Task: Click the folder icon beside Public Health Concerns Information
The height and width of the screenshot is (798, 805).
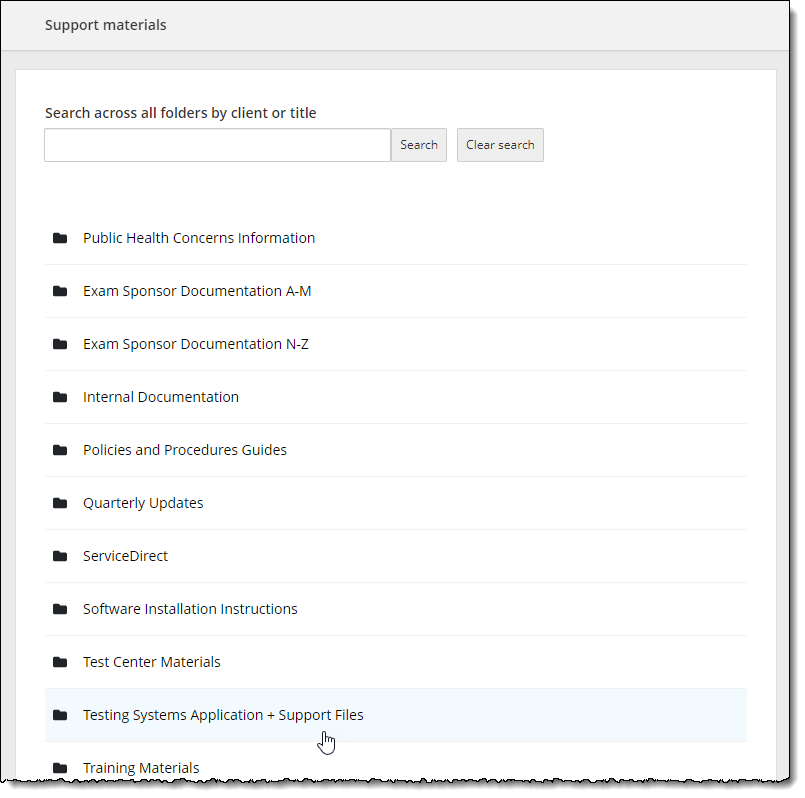Action: click(x=61, y=237)
